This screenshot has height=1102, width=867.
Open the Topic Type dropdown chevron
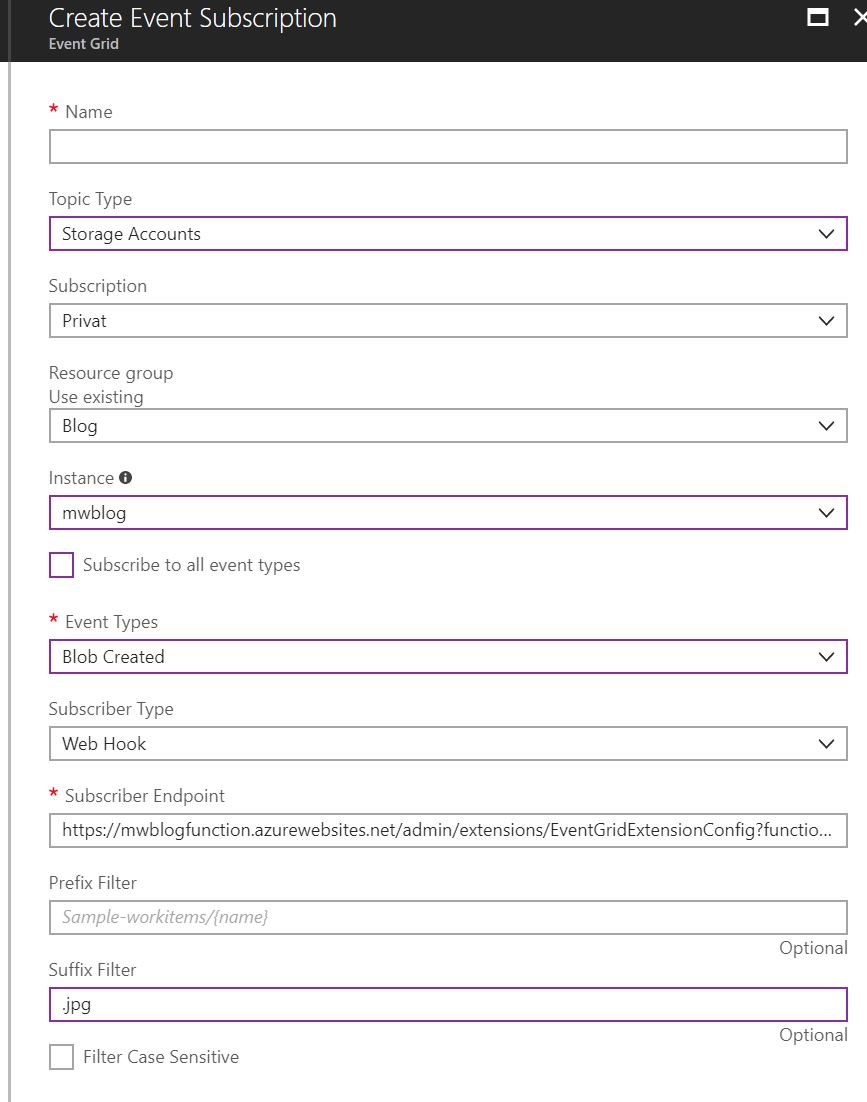pyautogui.click(x=826, y=234)
